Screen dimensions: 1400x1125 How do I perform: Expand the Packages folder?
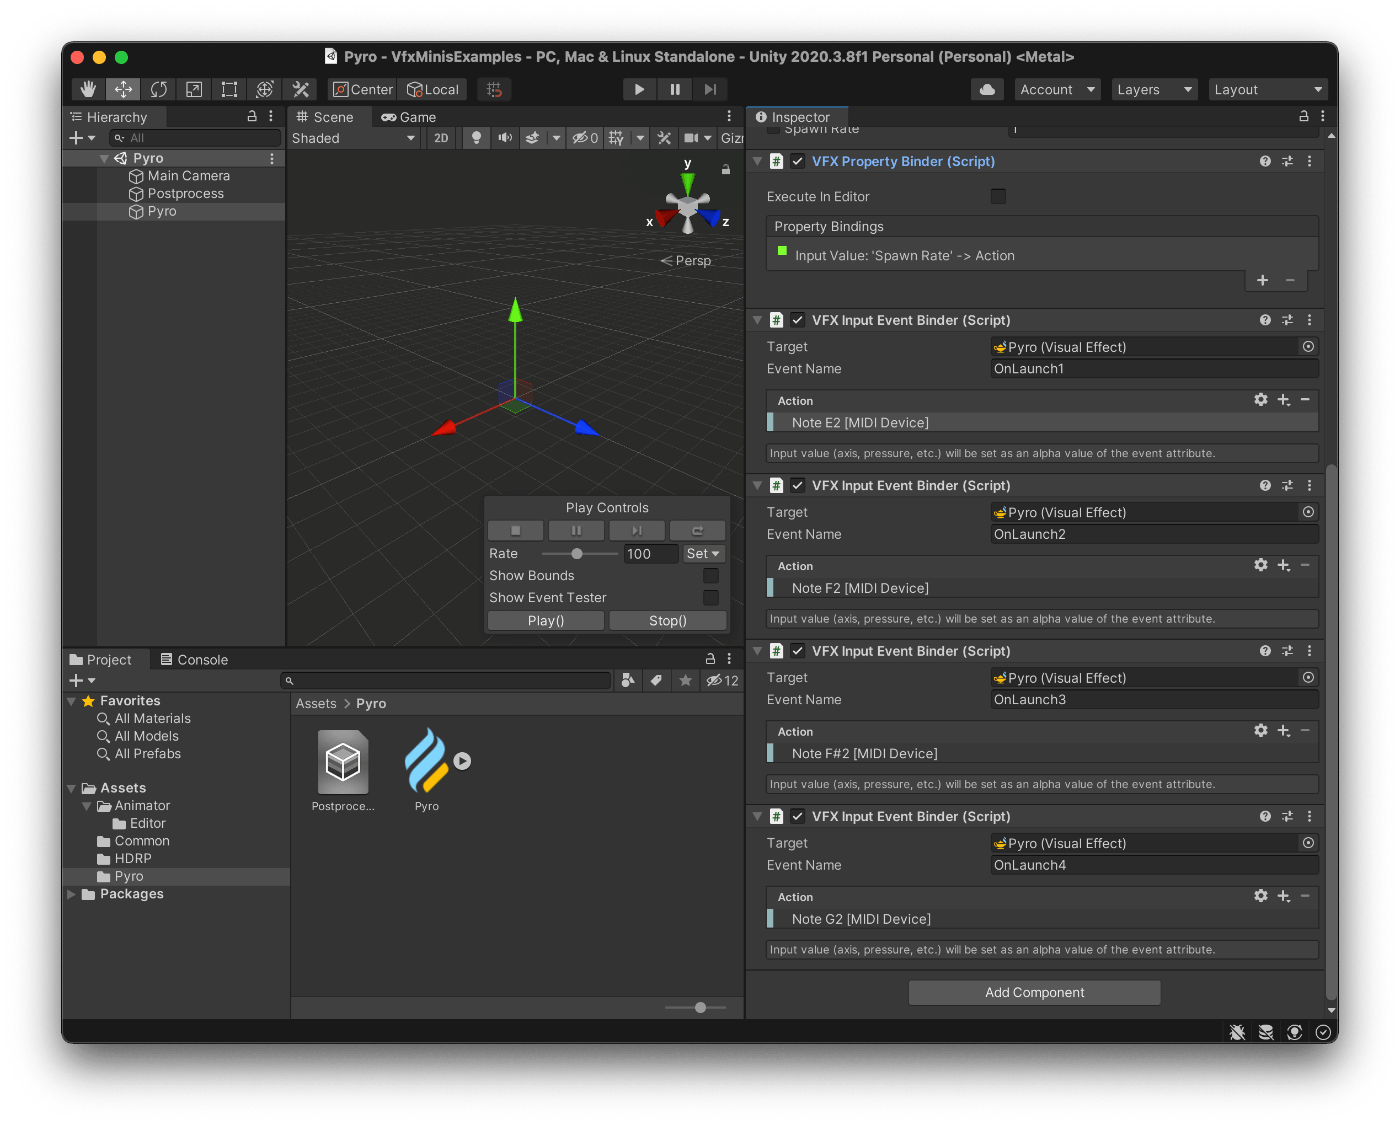[x=71, y=894]
